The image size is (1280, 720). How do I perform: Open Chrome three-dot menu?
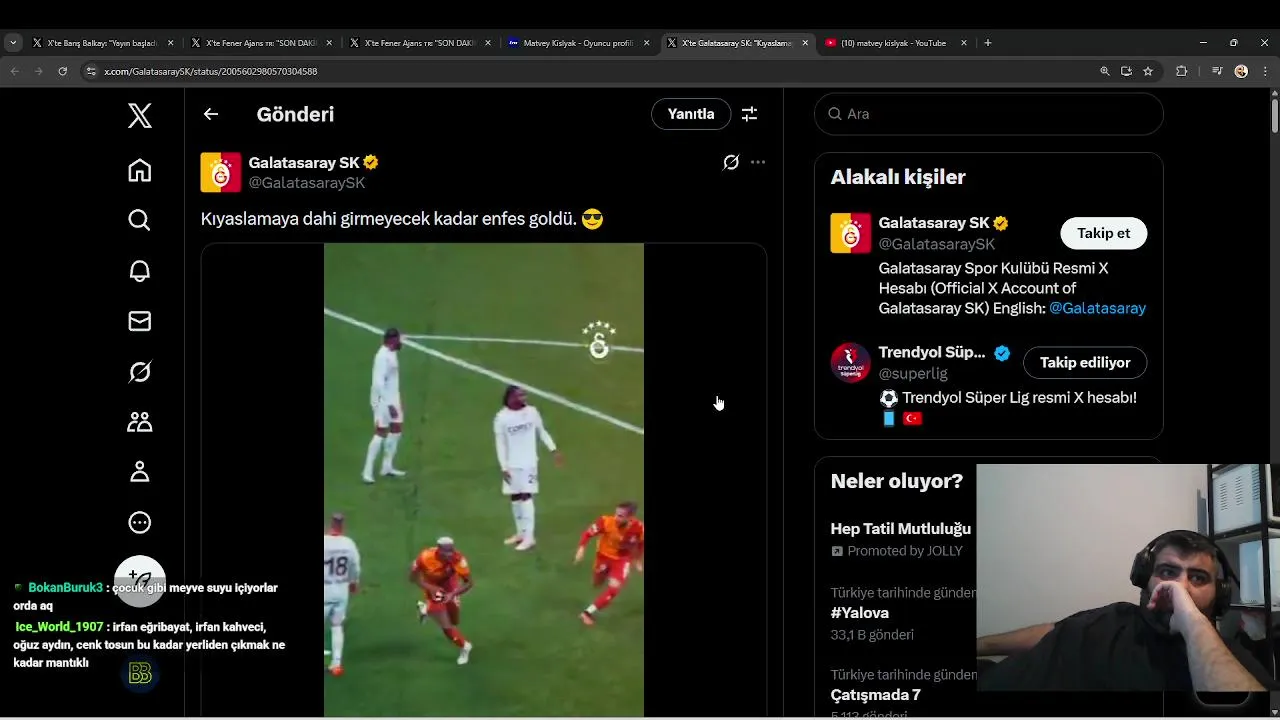(1264, 71)
